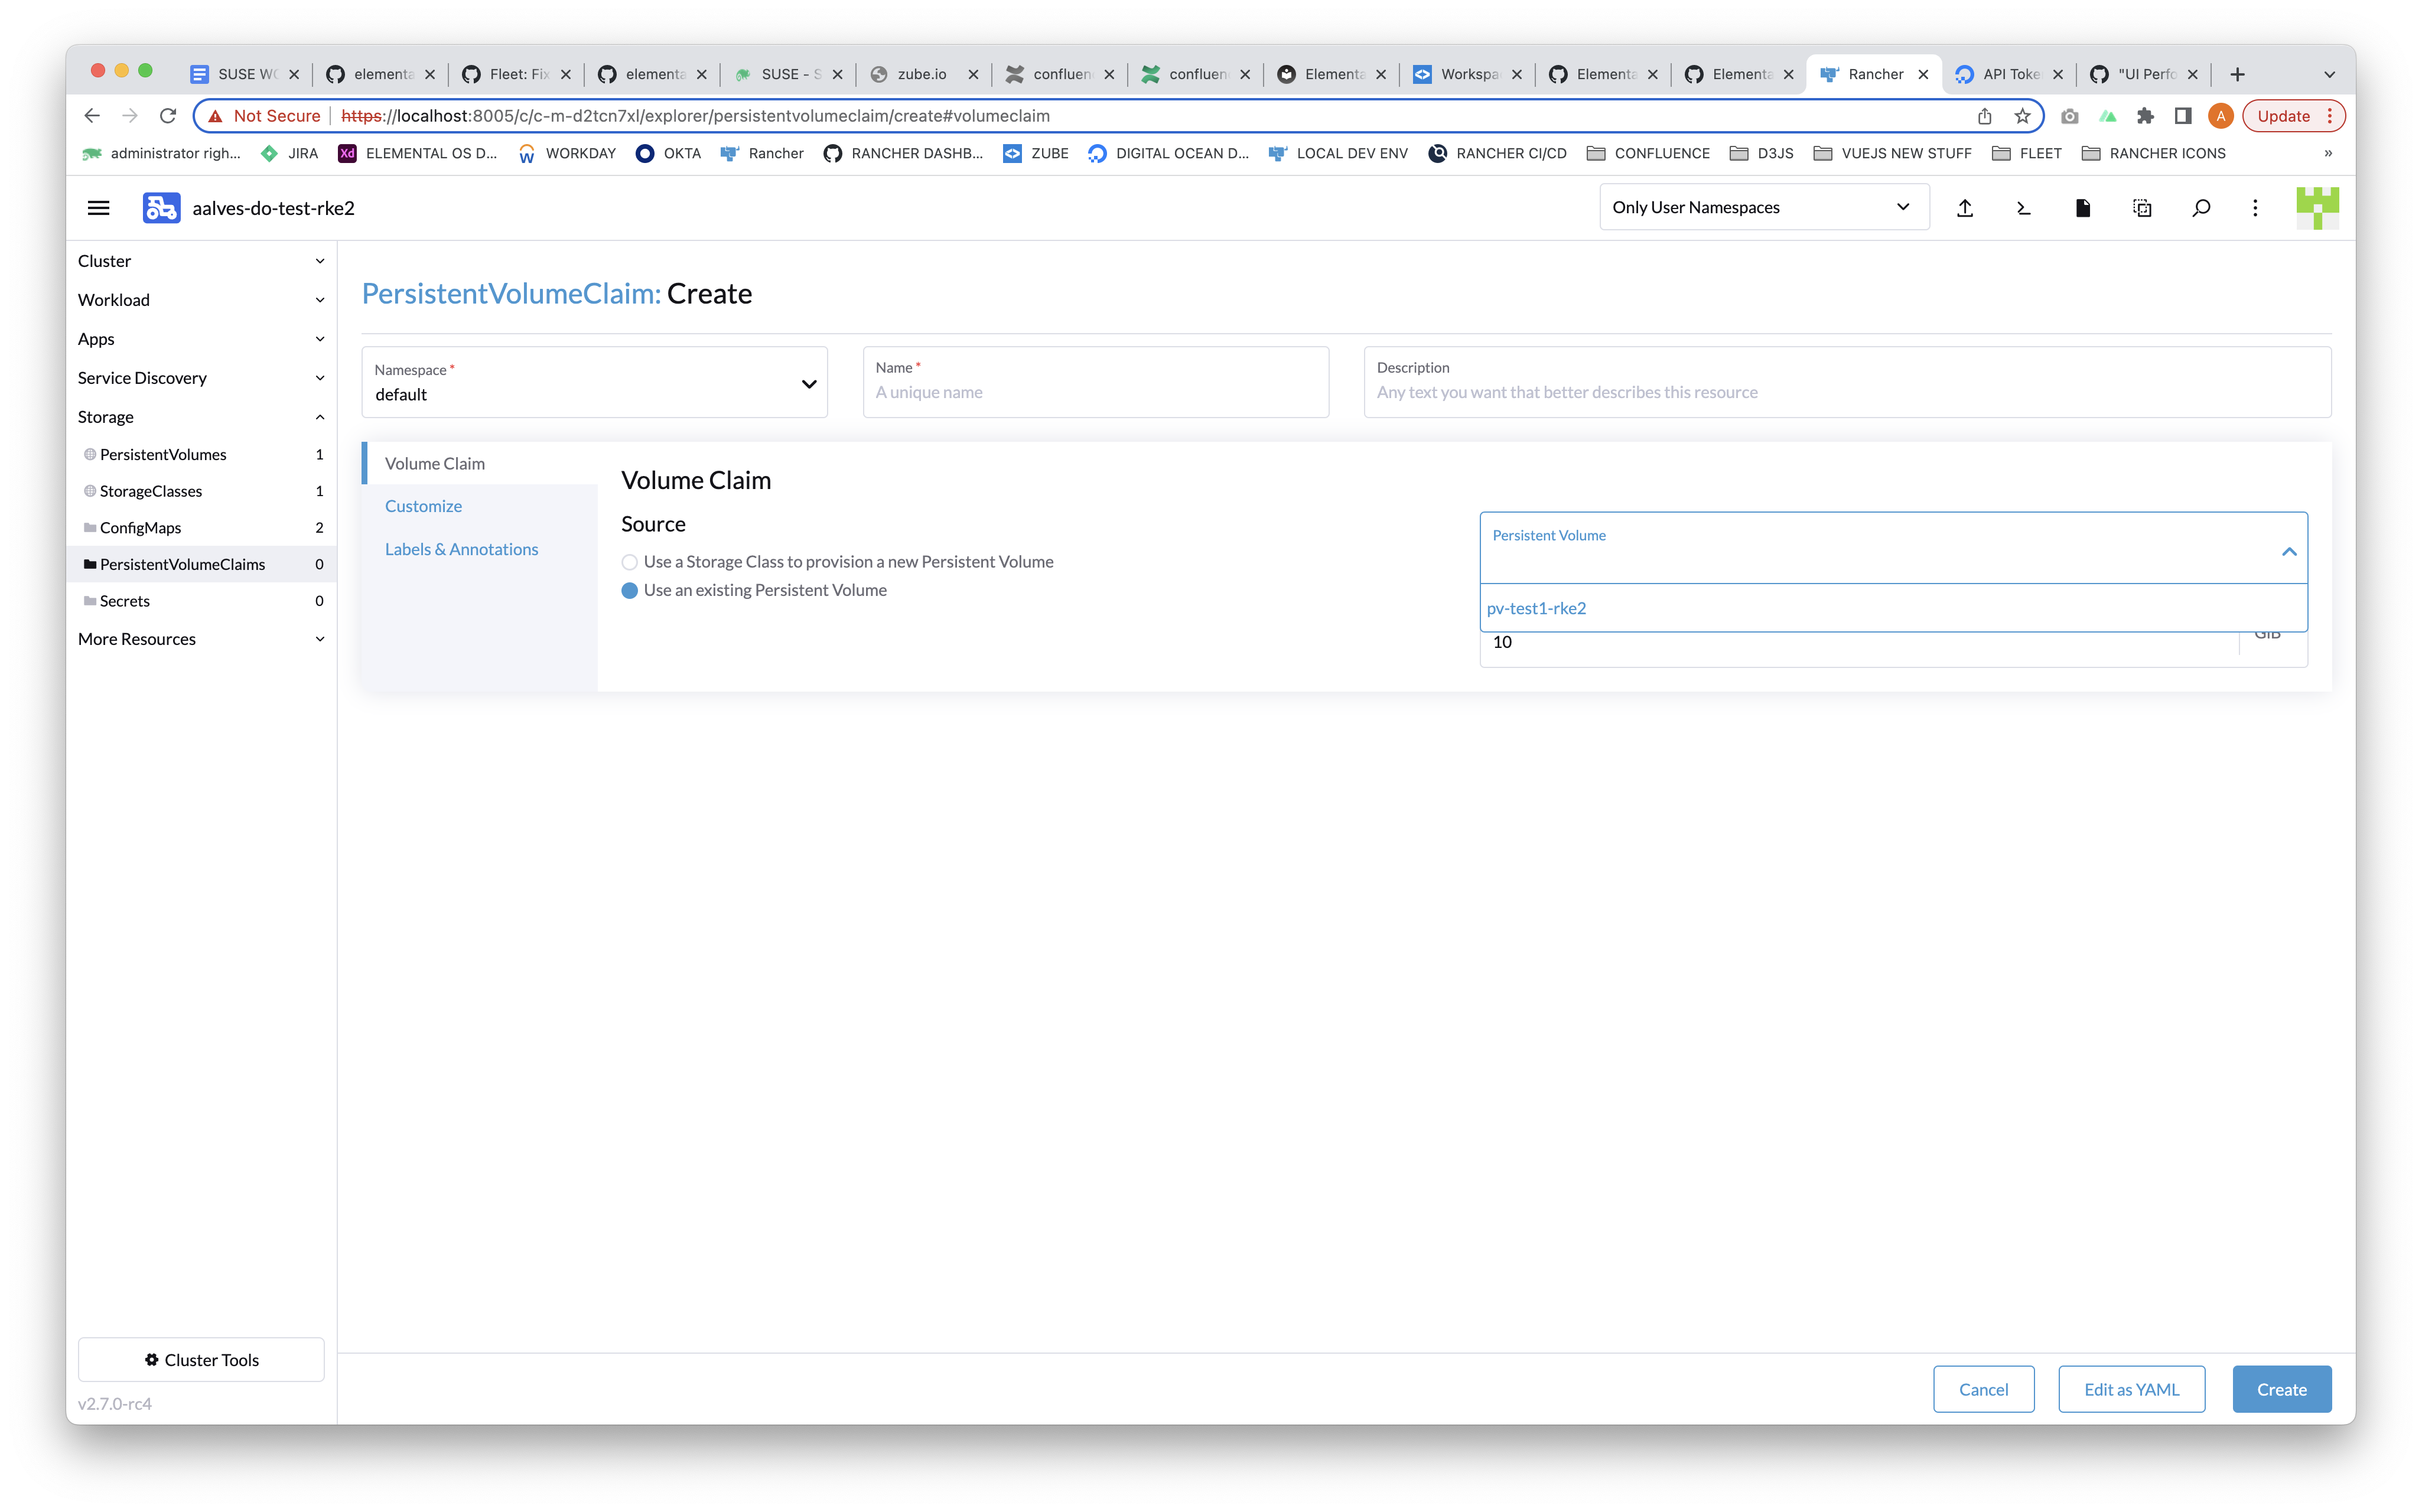Open the hamburger menu beside the cluster name
The width and height of the screenshot is (2422, 1512).
point(99,207)
